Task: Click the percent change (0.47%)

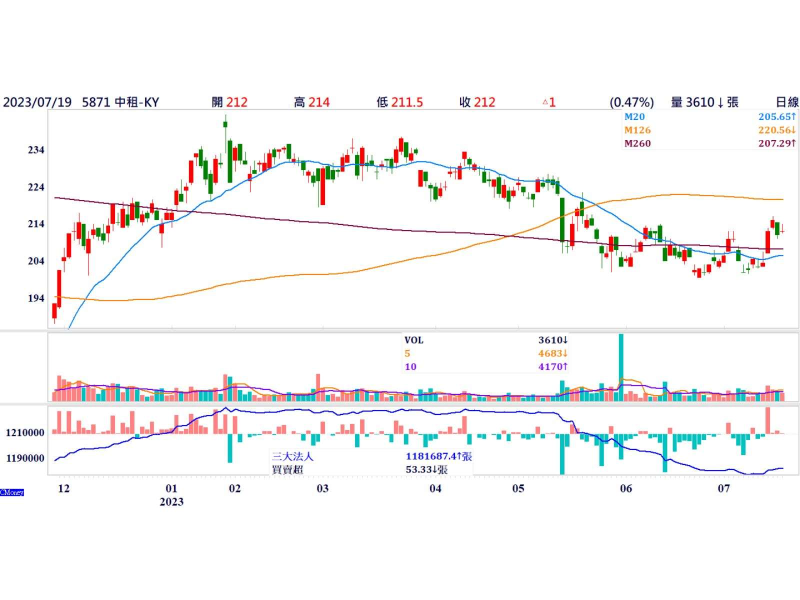Action: pyautogui.click(x=632, y=102)
